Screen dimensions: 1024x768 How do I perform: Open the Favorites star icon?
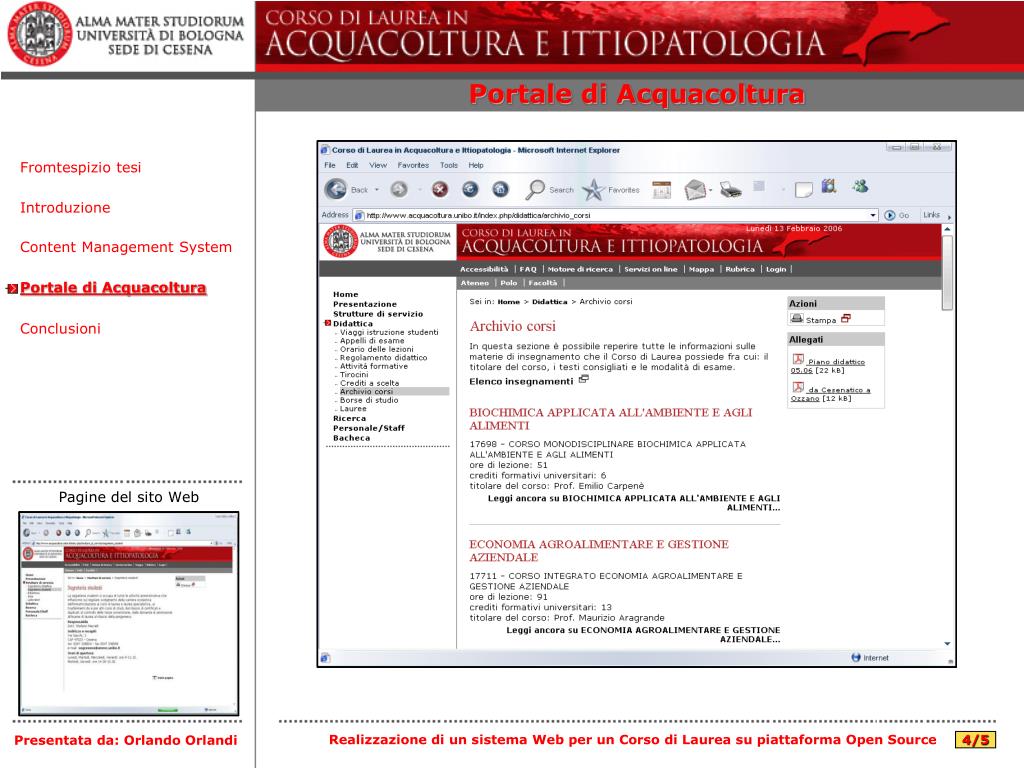tap(593, 190)
